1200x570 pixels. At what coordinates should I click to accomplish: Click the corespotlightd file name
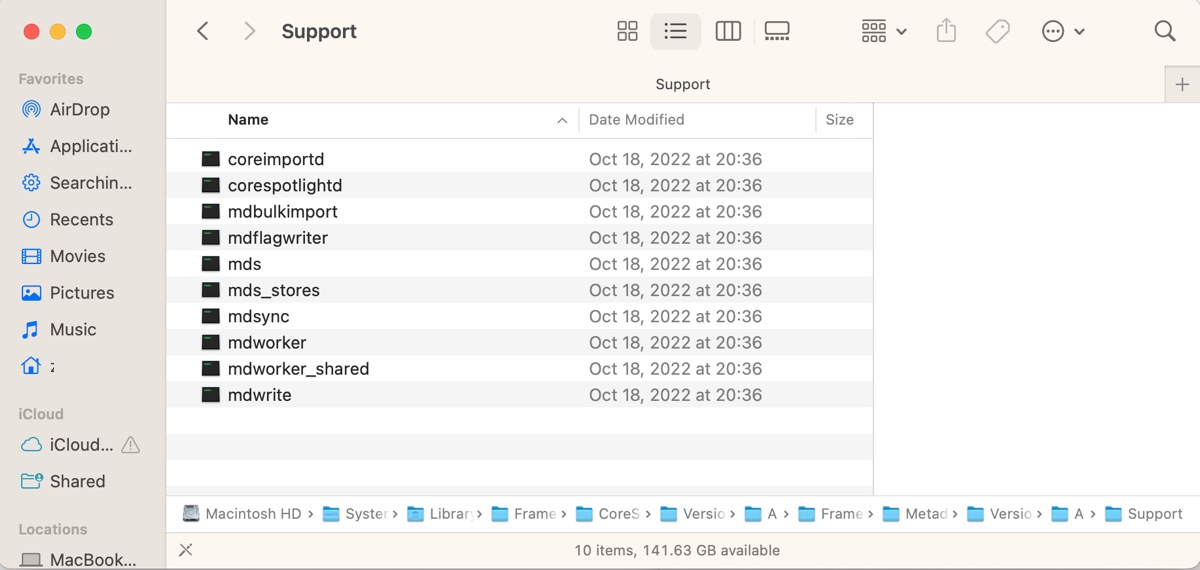tap(285, 185)
